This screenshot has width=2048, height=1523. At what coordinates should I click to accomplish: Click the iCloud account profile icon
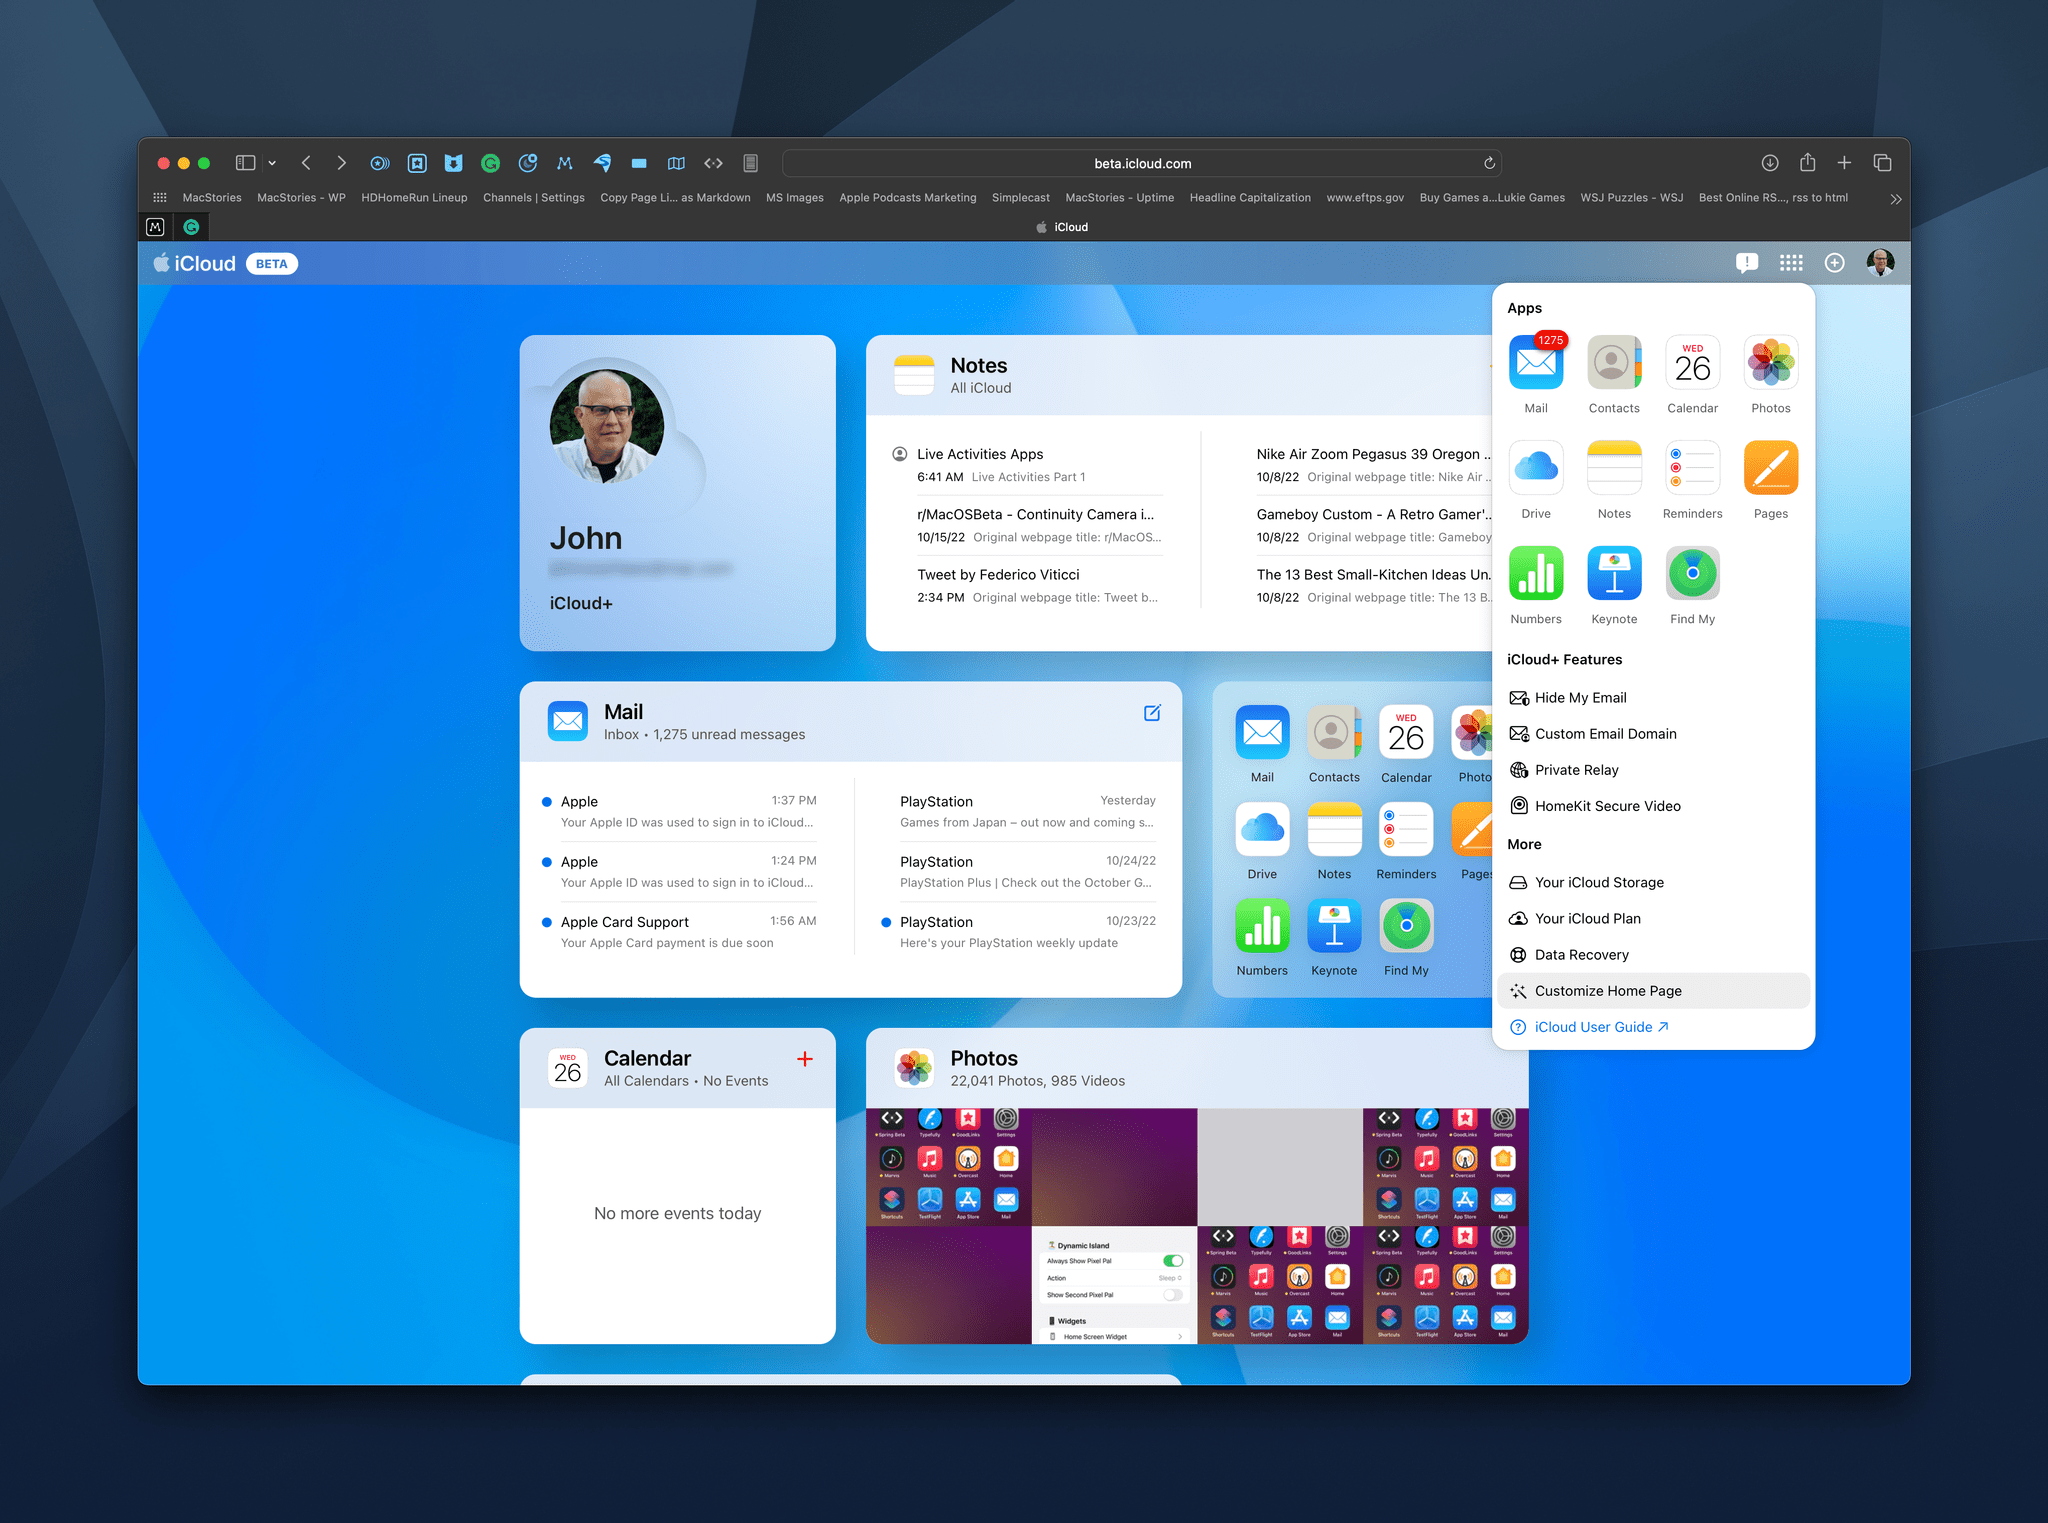[x=1880, y=262]
